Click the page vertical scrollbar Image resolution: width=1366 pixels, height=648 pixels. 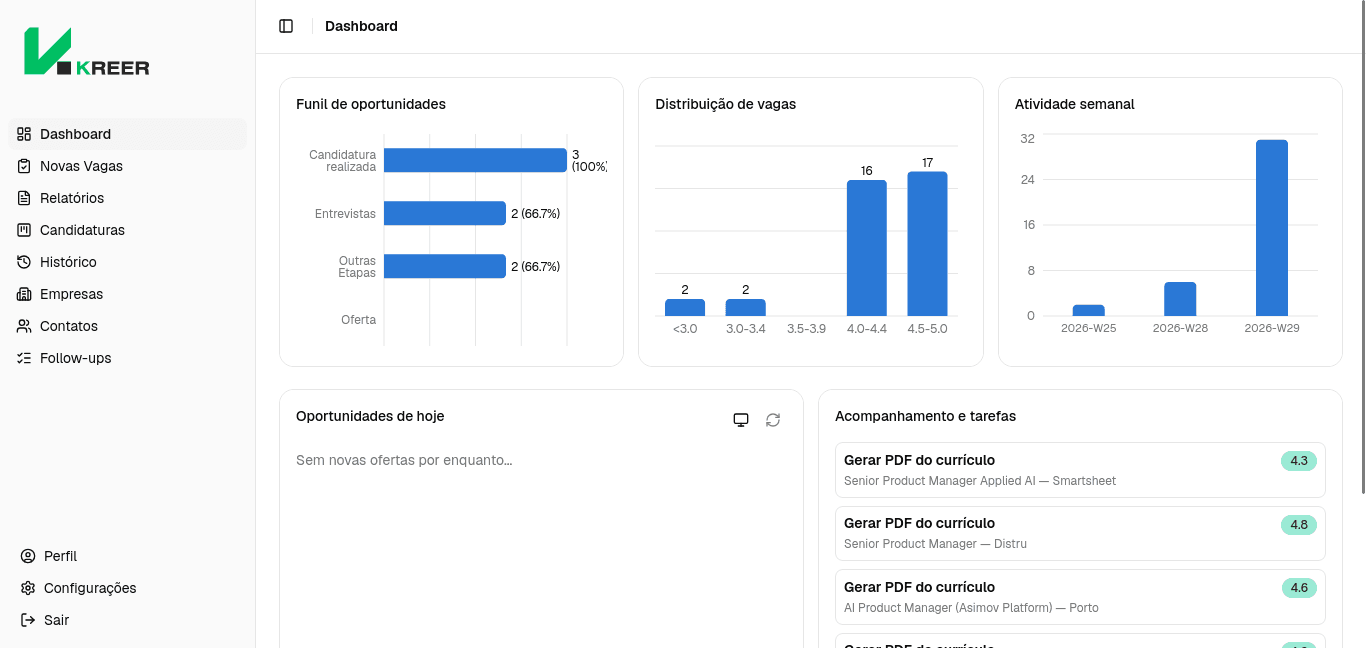1362,248
